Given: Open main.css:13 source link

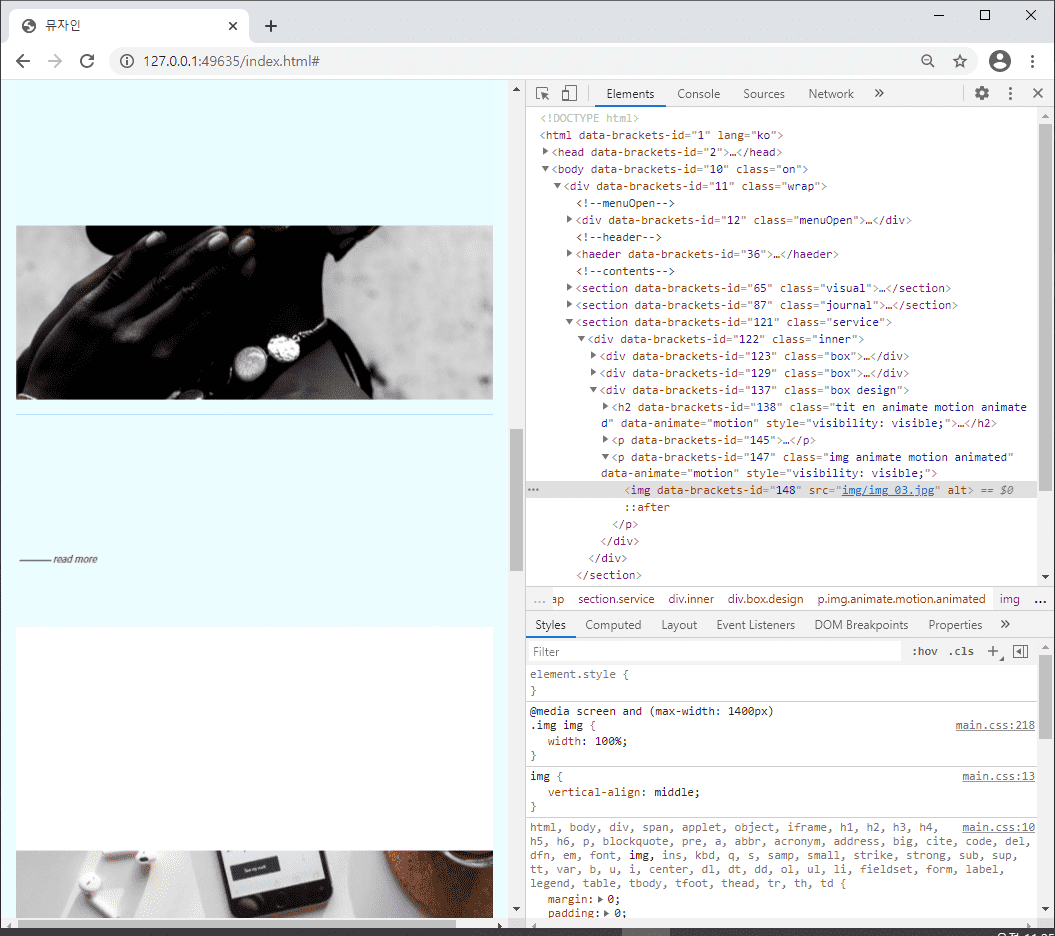Looking at the screenshot, I should click(x=998, y=777).
